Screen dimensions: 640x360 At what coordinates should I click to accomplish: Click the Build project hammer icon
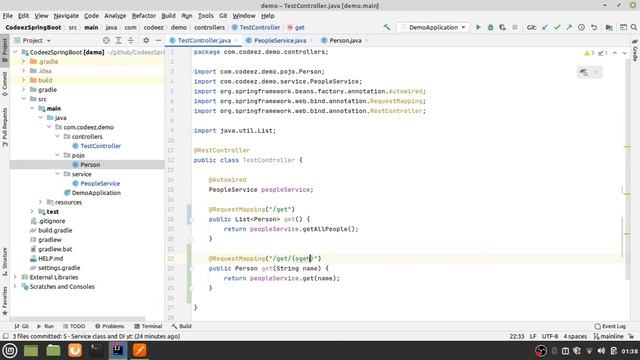(x=387, y=27)
